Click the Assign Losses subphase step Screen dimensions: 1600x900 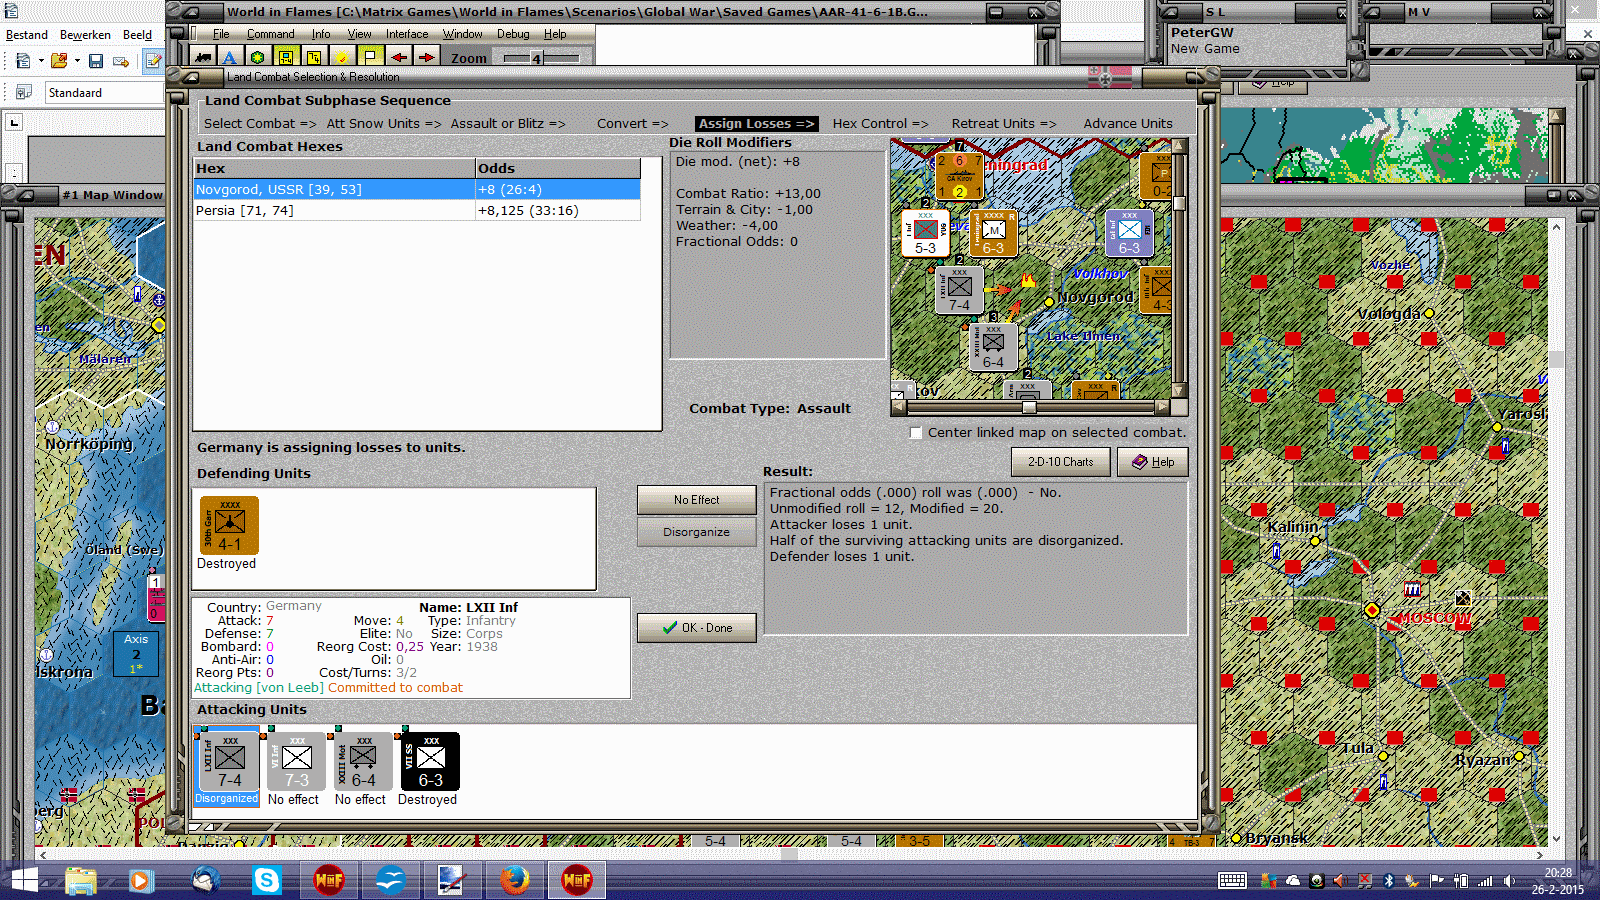pos(756,124)
